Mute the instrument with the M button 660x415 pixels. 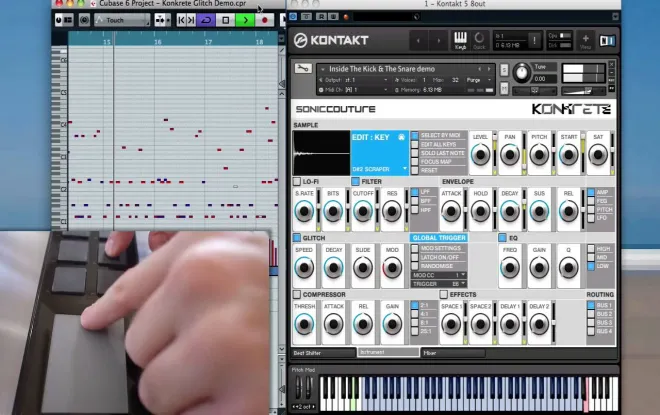504,88
